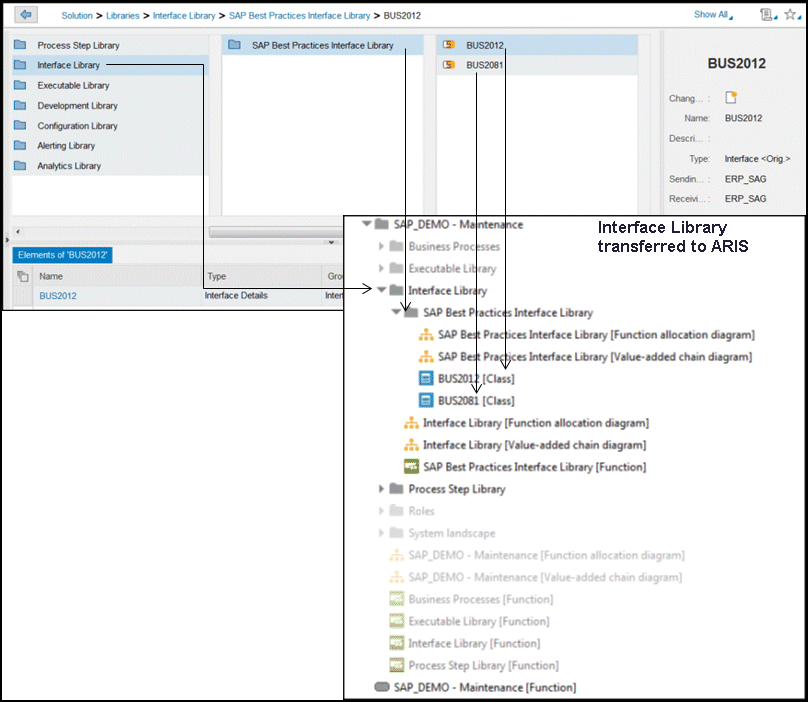
Task: Select BUS2081 [Class] tree item
Action: pyautogui.click(x=476, y=401)
